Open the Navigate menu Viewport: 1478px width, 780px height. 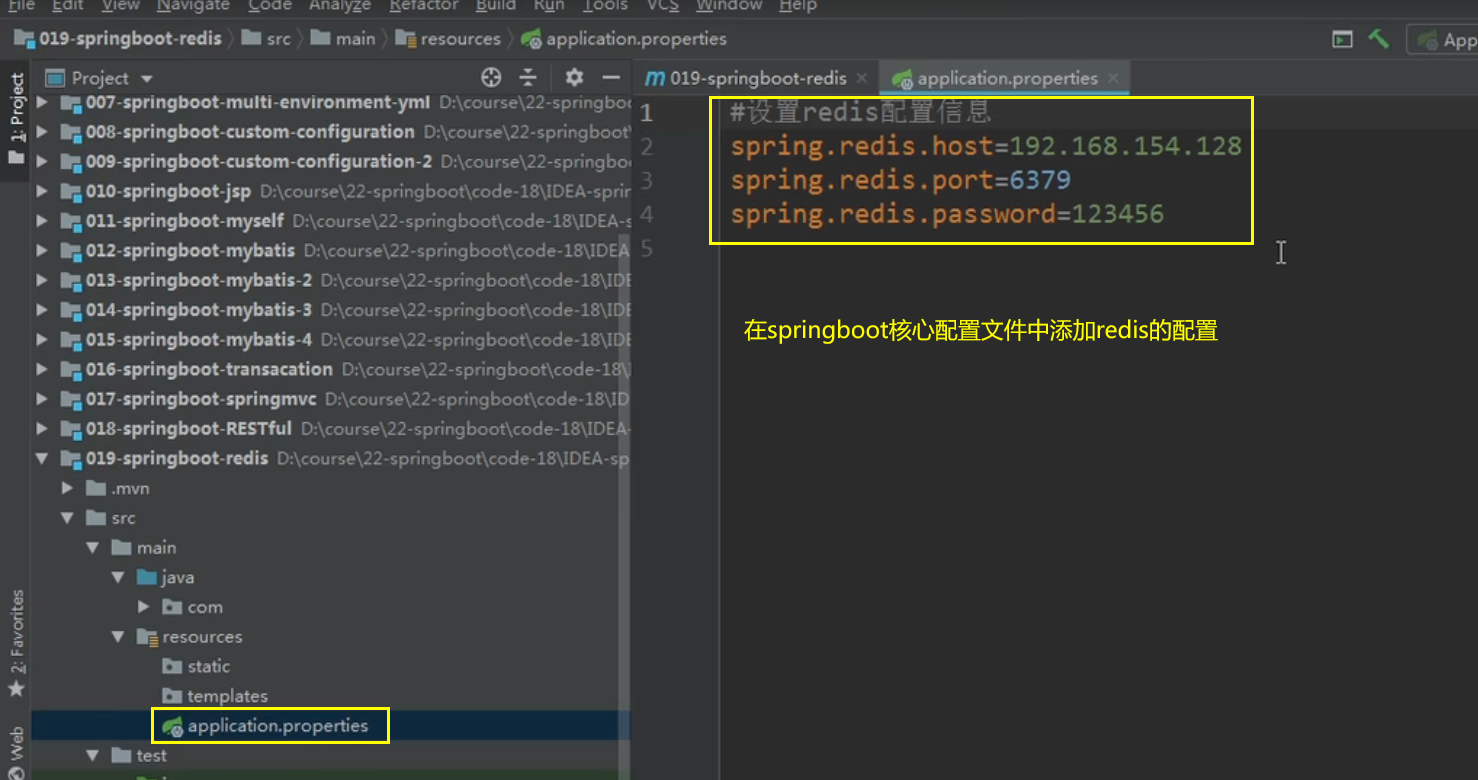click(x=195, y=5)
